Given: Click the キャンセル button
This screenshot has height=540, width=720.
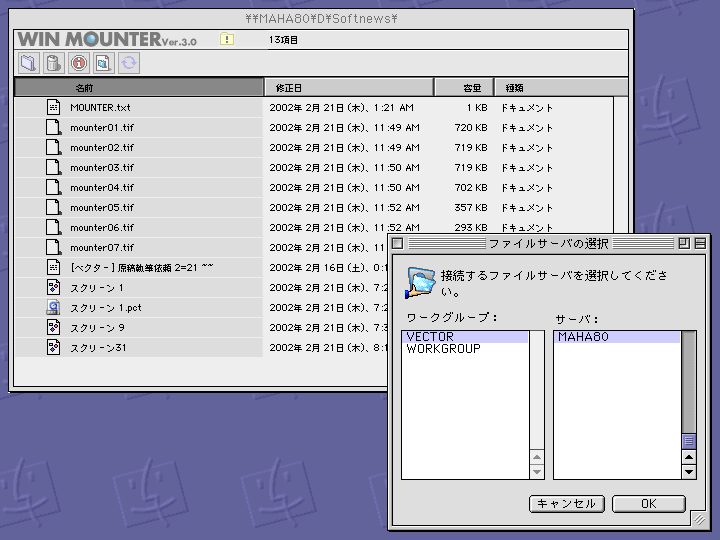Looking at the screenshot, I should (x=567, y=504).
